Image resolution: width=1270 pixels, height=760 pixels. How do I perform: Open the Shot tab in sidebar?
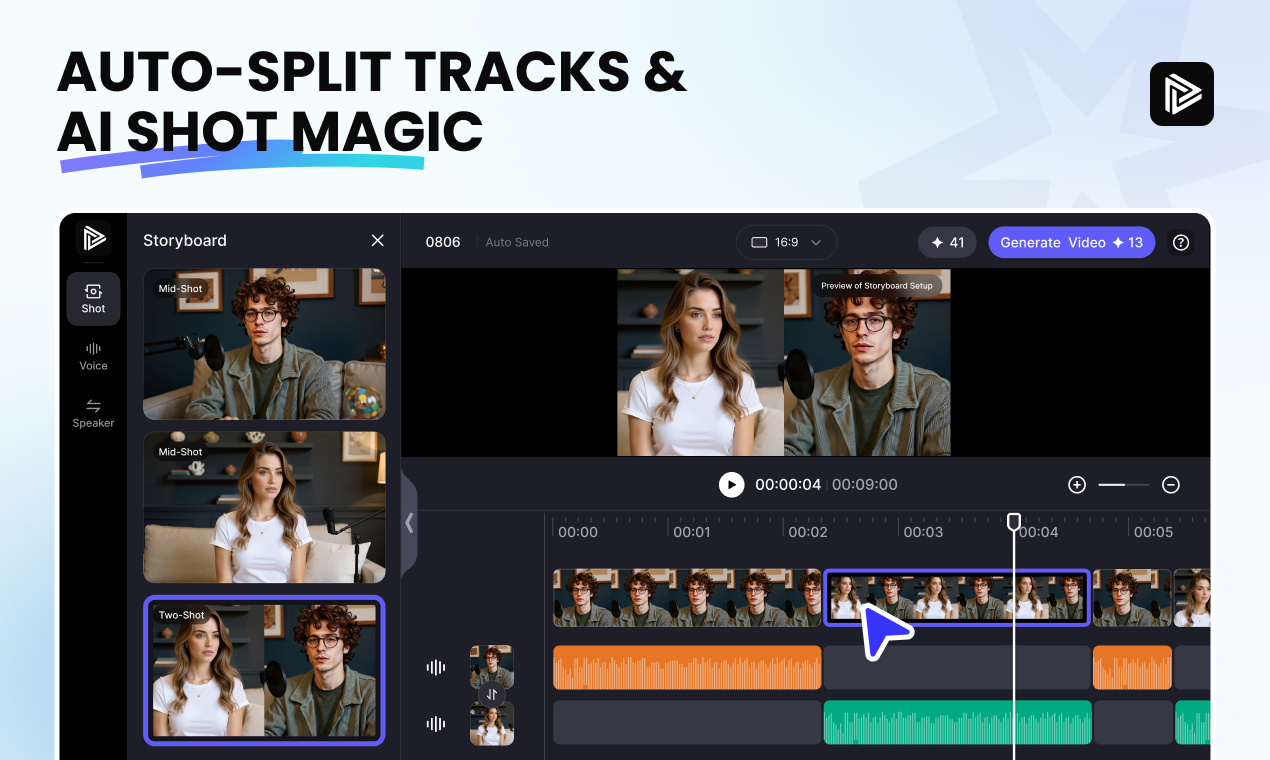pos(93,298)
